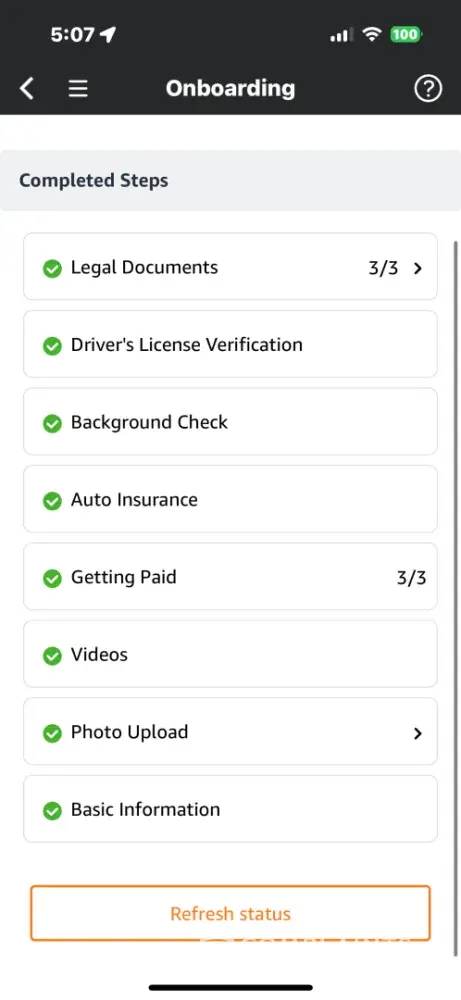Open the Getting Paid 3/3 step
Viewport: 461px width, 1000px height.
point(230,577)
